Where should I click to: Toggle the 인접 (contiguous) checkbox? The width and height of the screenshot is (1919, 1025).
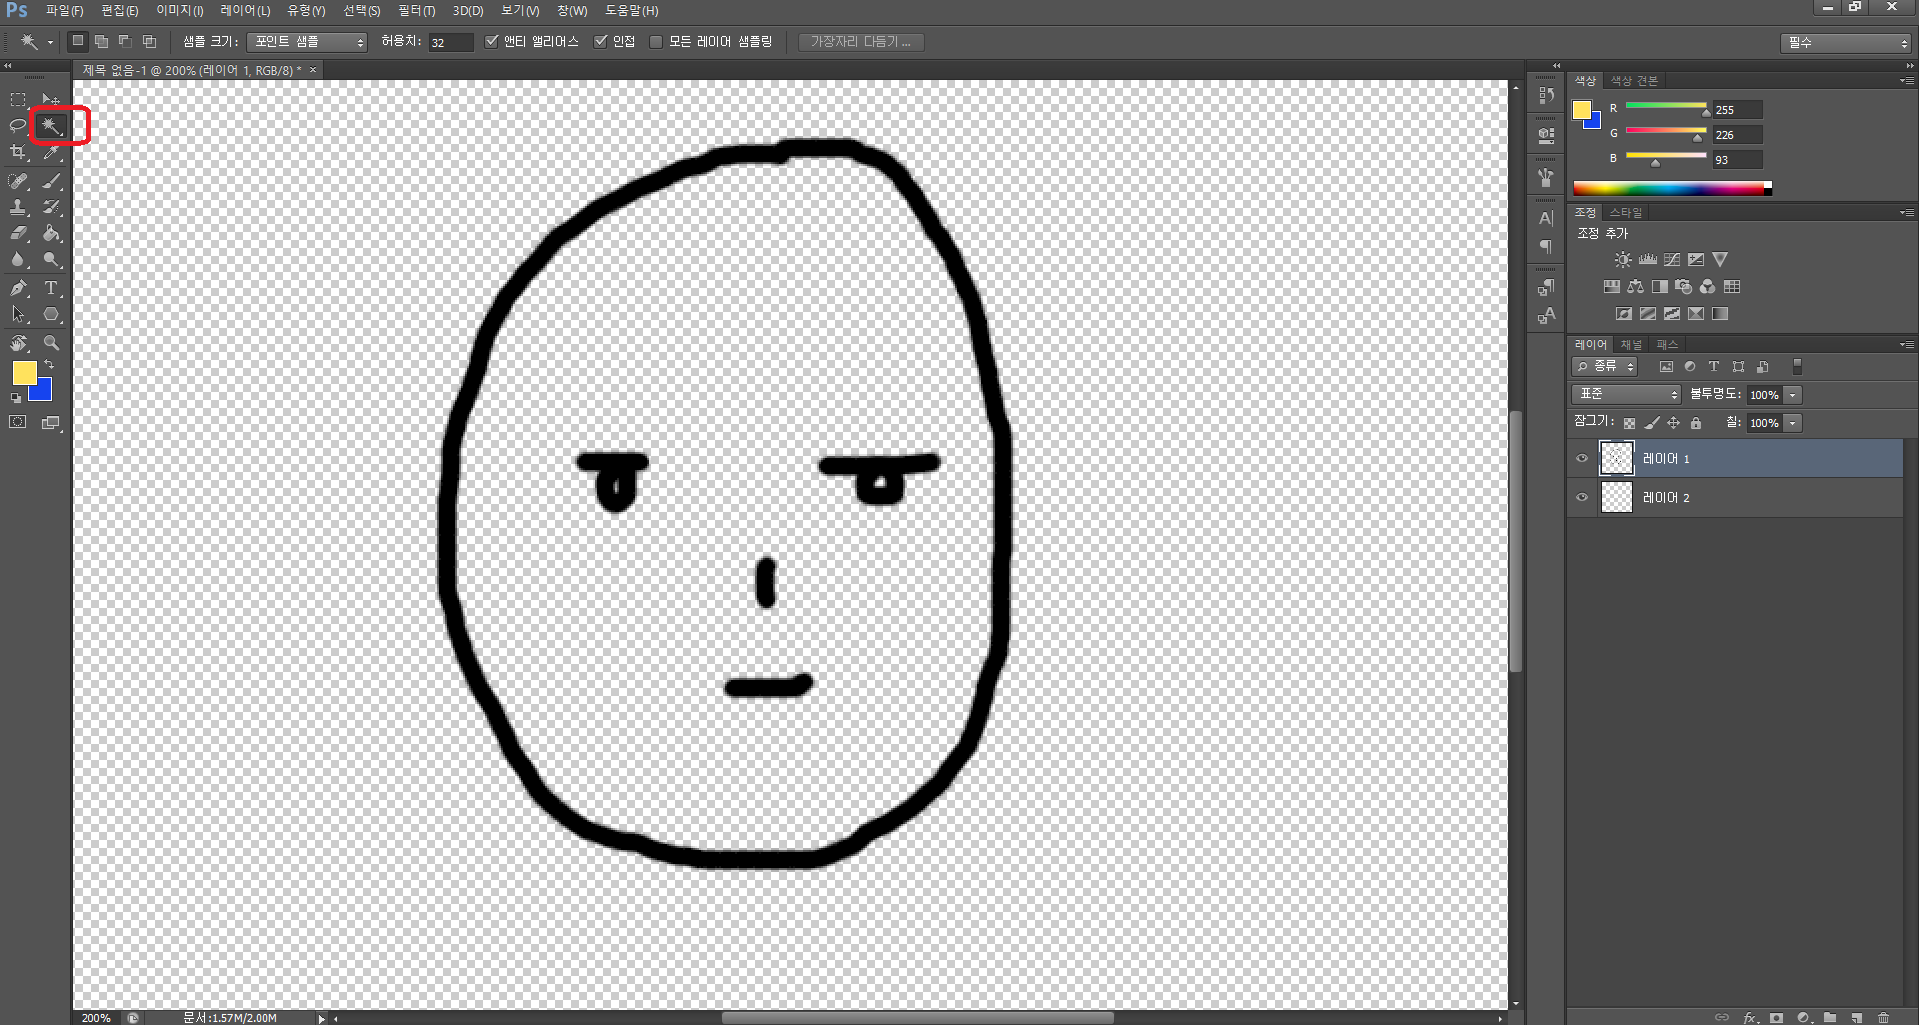pyautogui.click(x=600, y=41)
